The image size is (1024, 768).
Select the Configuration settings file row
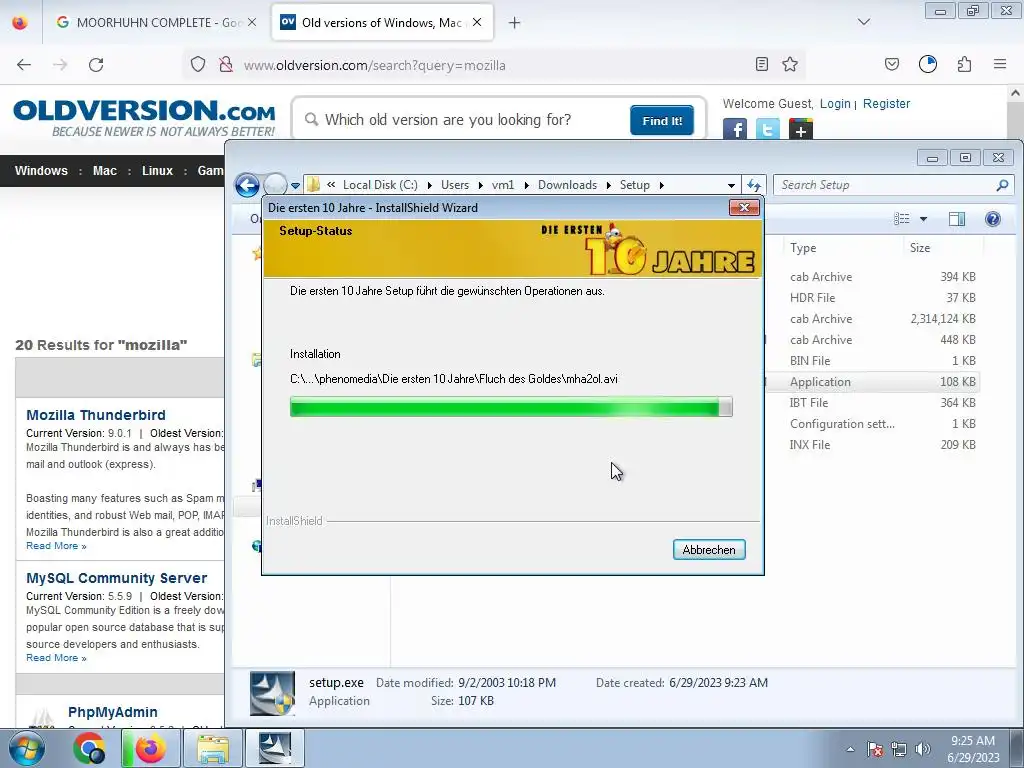[x=872, y=424]
